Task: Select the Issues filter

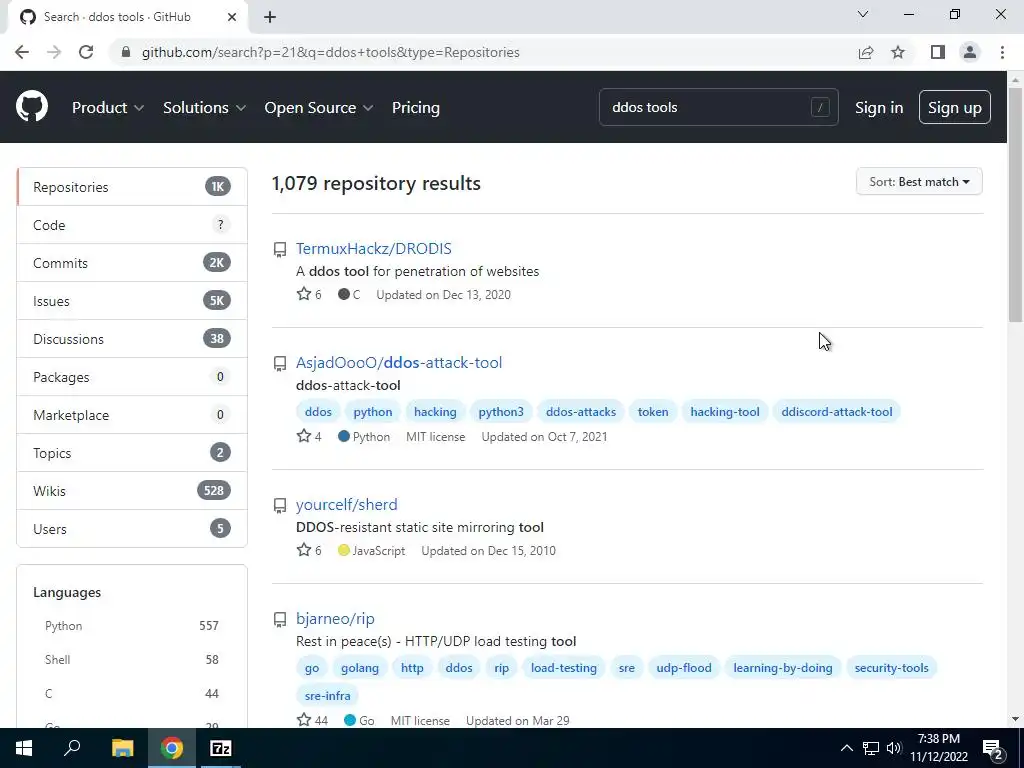Action: pos(132,301)
